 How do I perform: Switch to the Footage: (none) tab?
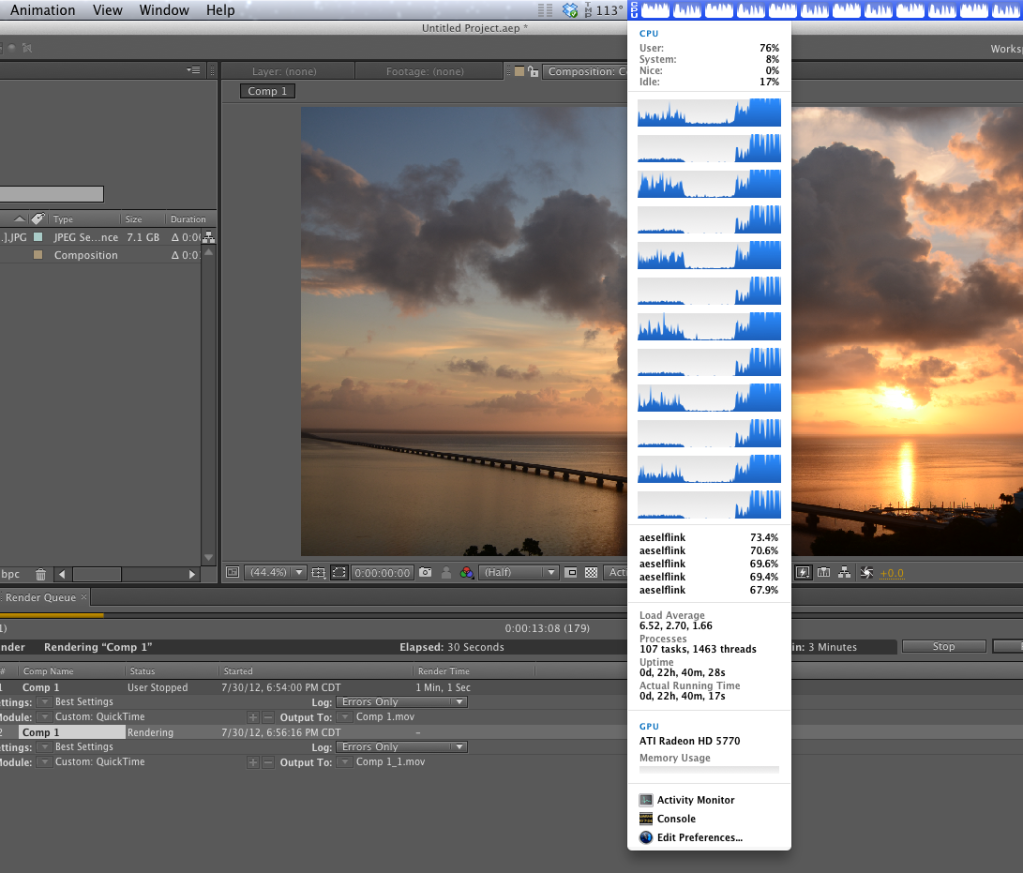coord(425,72)
